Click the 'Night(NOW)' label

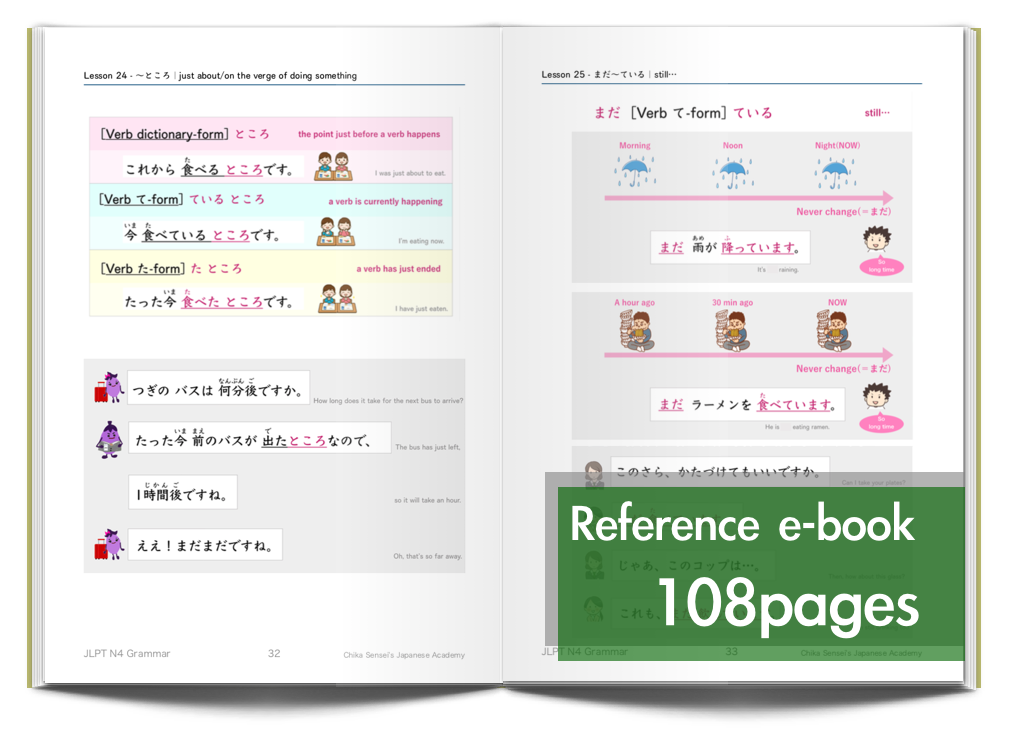coord(837,146)
